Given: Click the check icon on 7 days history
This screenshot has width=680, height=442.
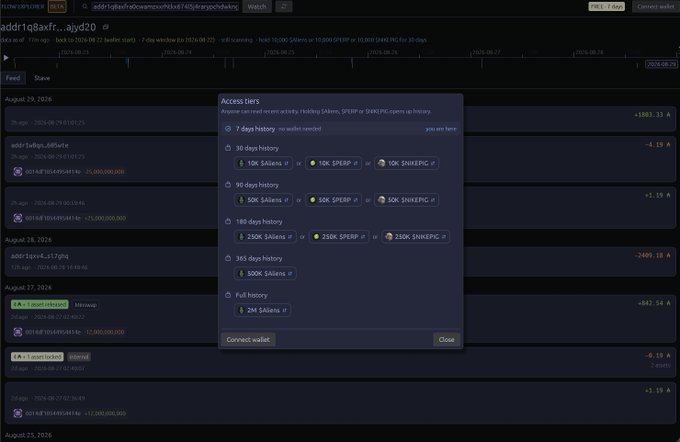Looking at the screenshot, I should click(228, 129).
